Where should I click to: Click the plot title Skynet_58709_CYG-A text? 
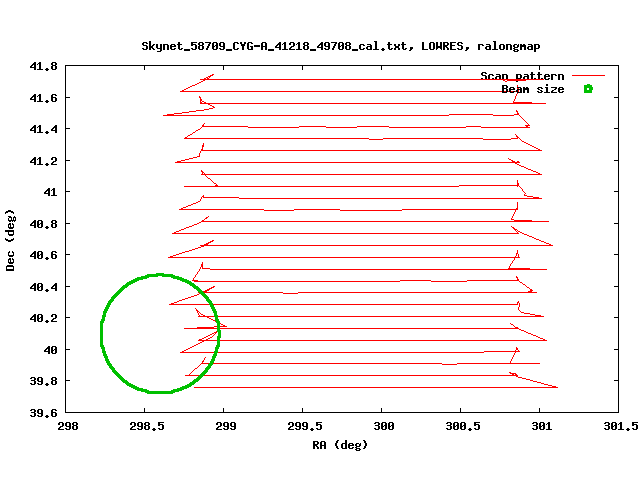[x=340, y=46]
